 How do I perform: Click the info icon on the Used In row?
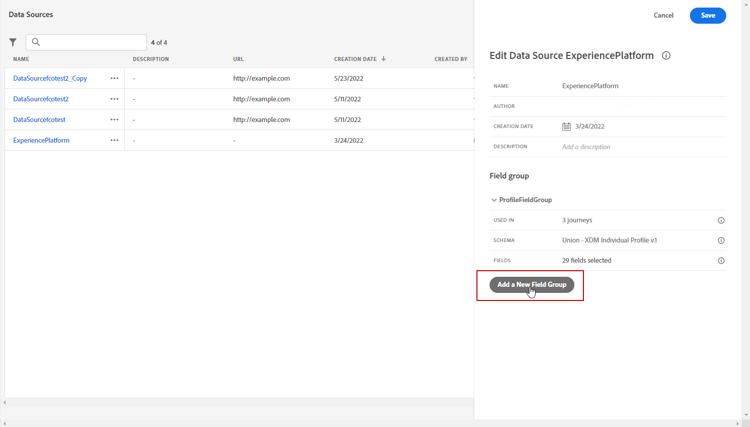point(721,220)
